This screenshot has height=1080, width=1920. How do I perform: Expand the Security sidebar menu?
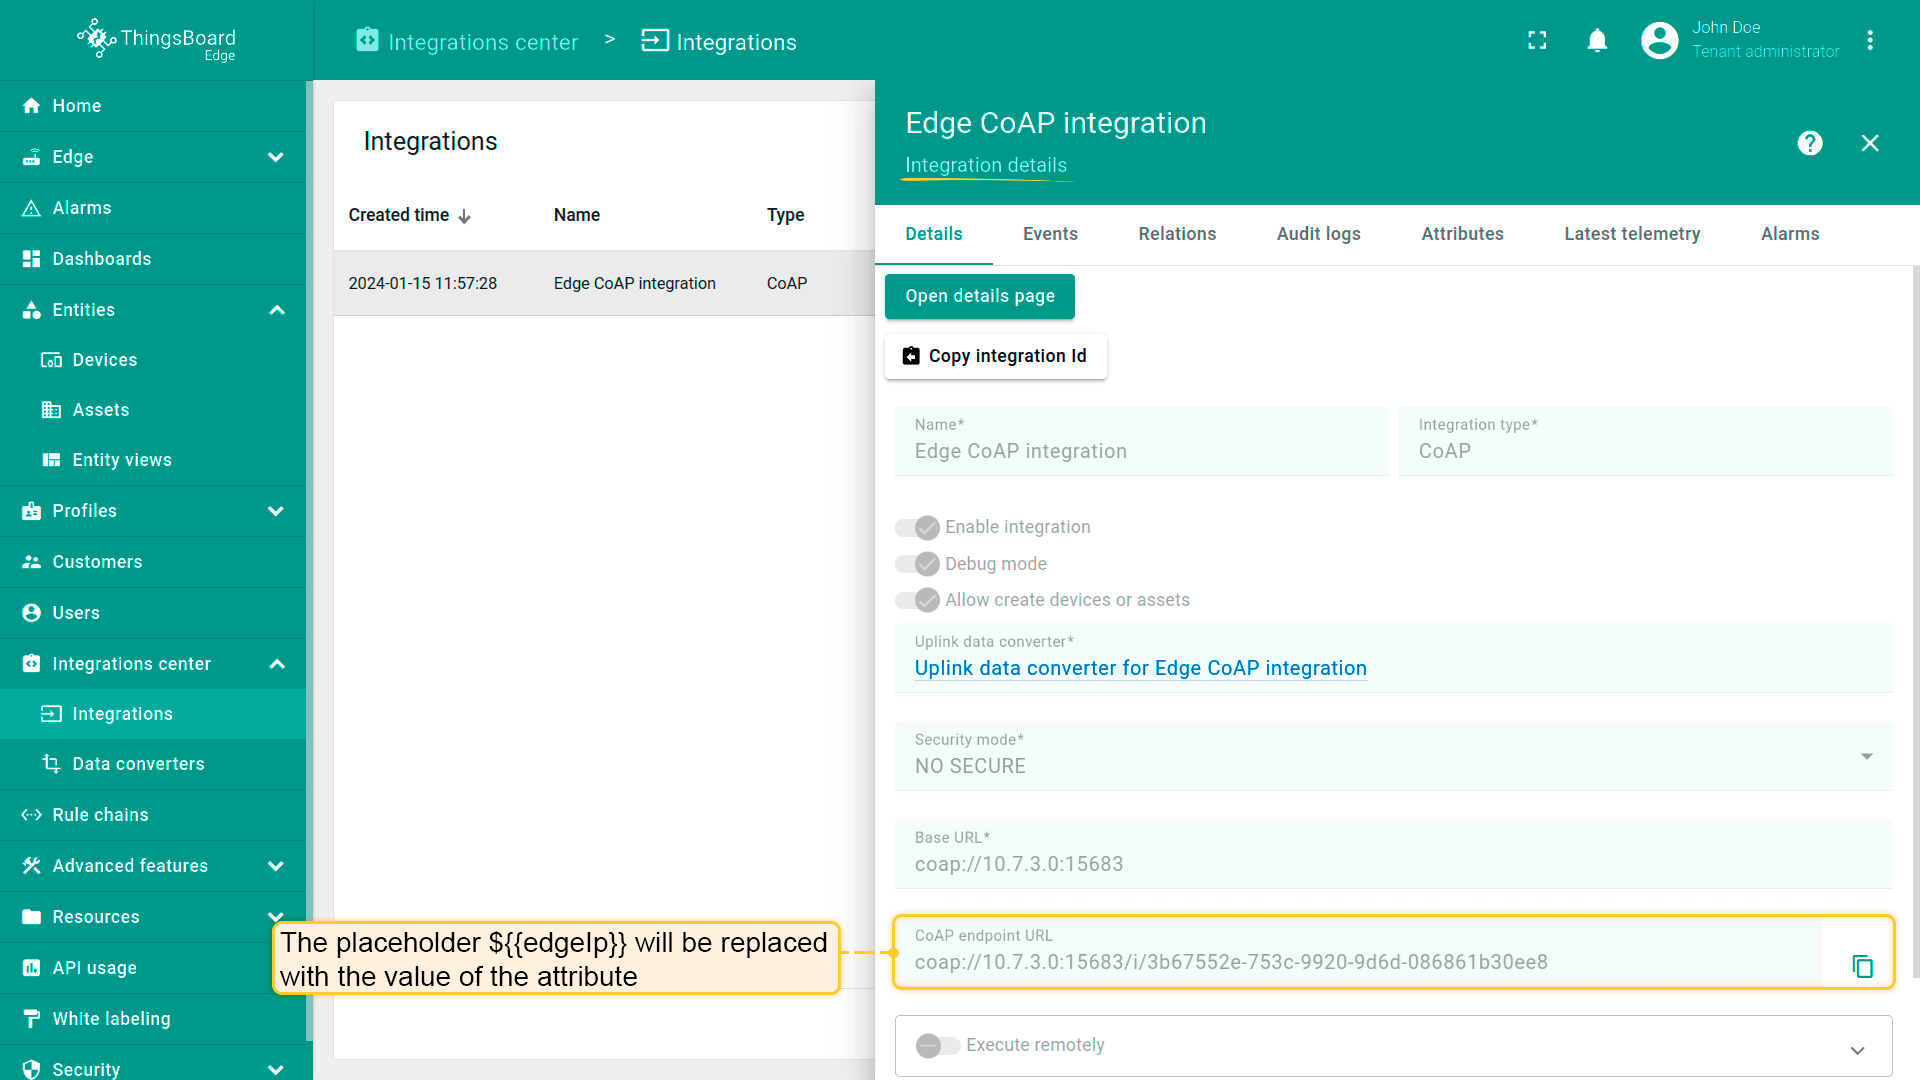tap(276, 1070)
